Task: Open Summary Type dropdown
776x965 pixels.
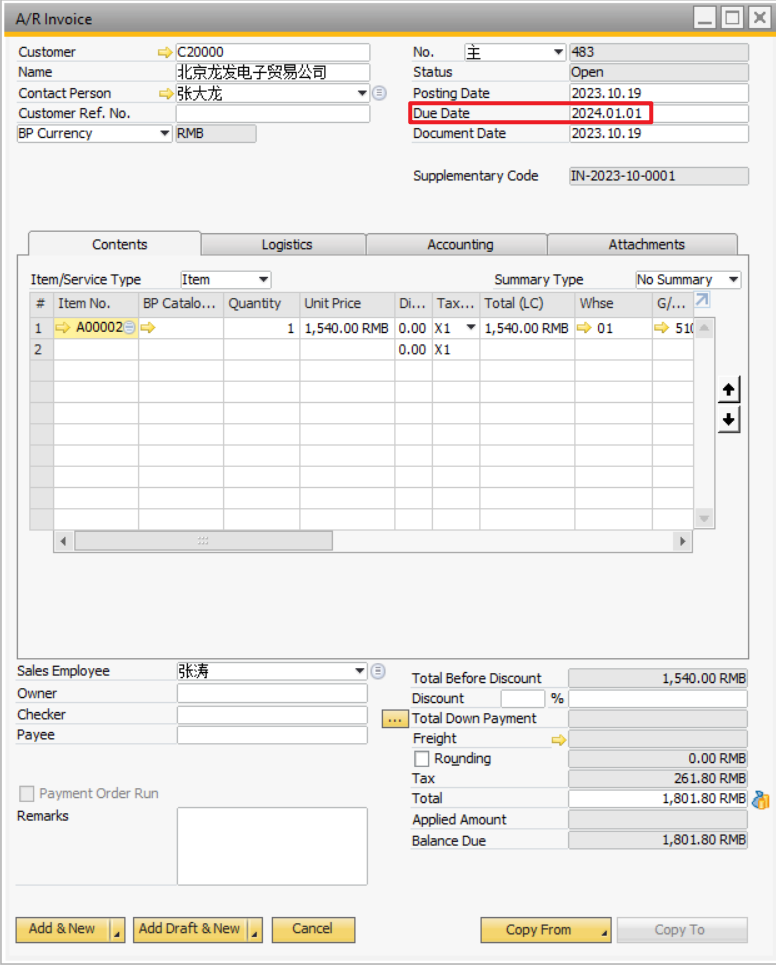Action: [x=734, y=279]
